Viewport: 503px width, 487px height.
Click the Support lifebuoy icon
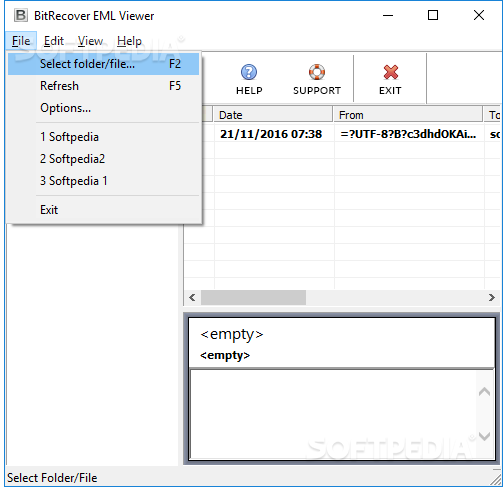click(317, 72)
